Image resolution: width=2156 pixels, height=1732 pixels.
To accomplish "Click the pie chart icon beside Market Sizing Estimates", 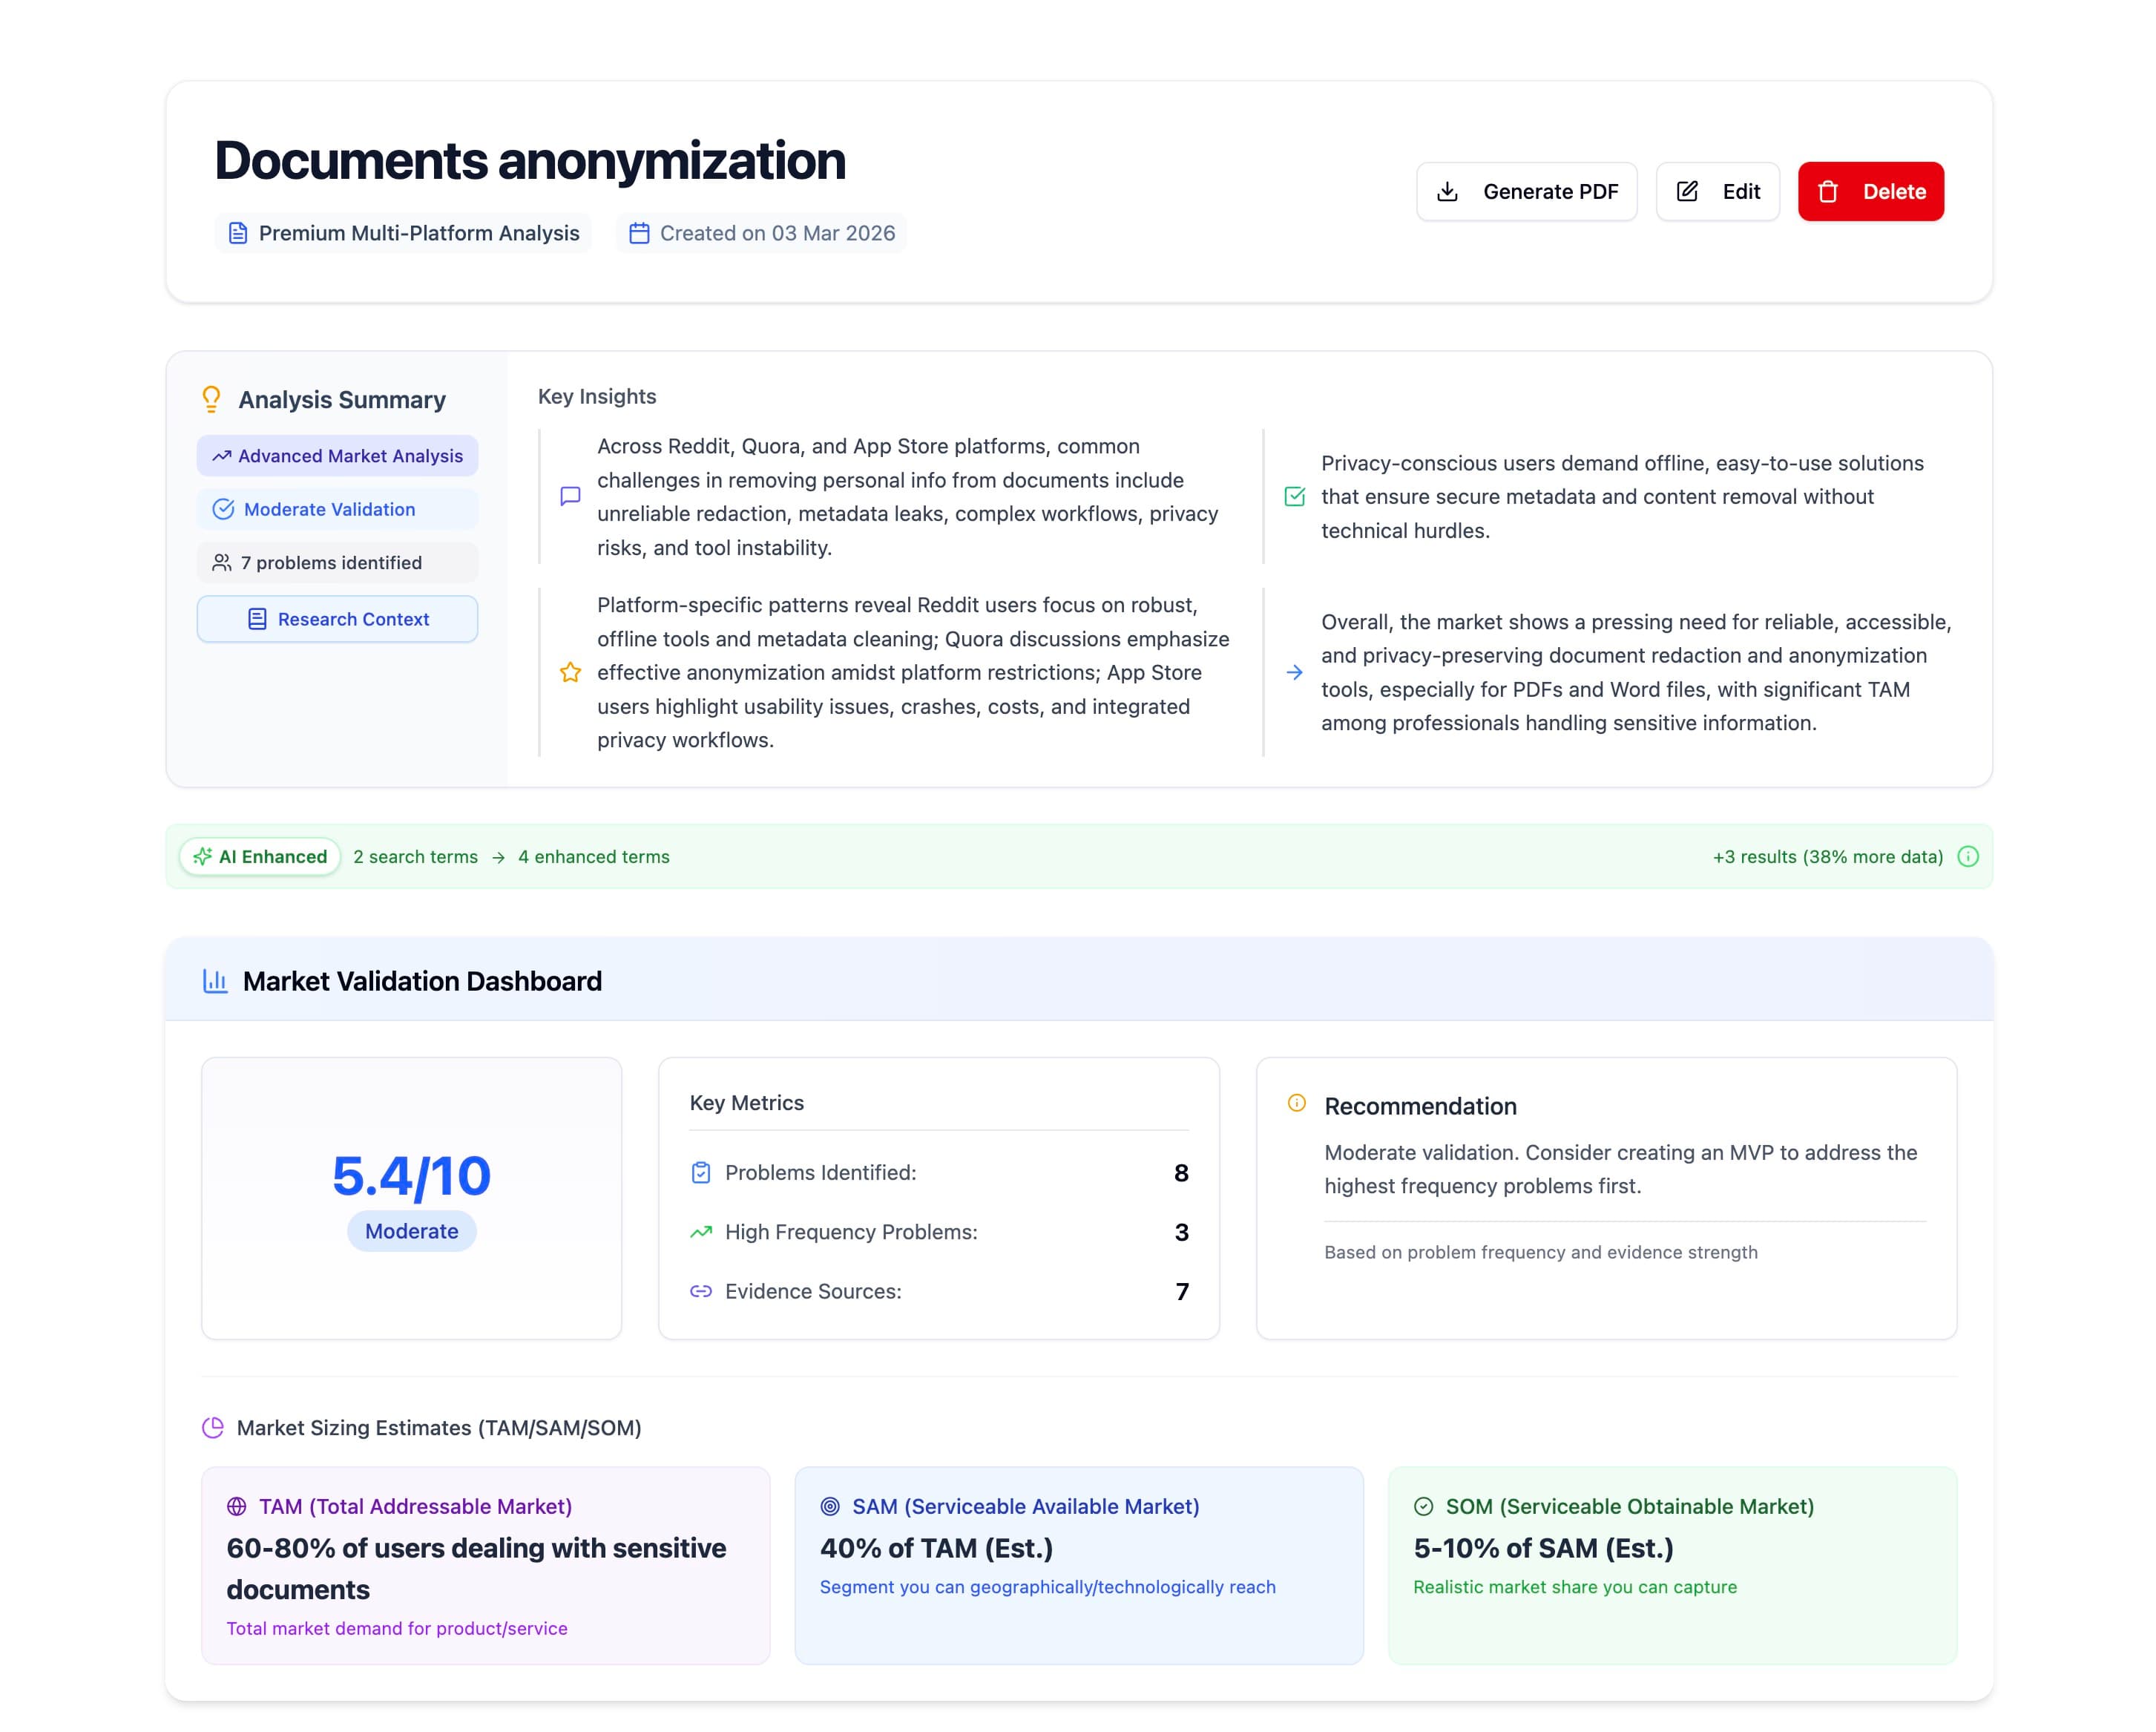I will [213, 1428].
